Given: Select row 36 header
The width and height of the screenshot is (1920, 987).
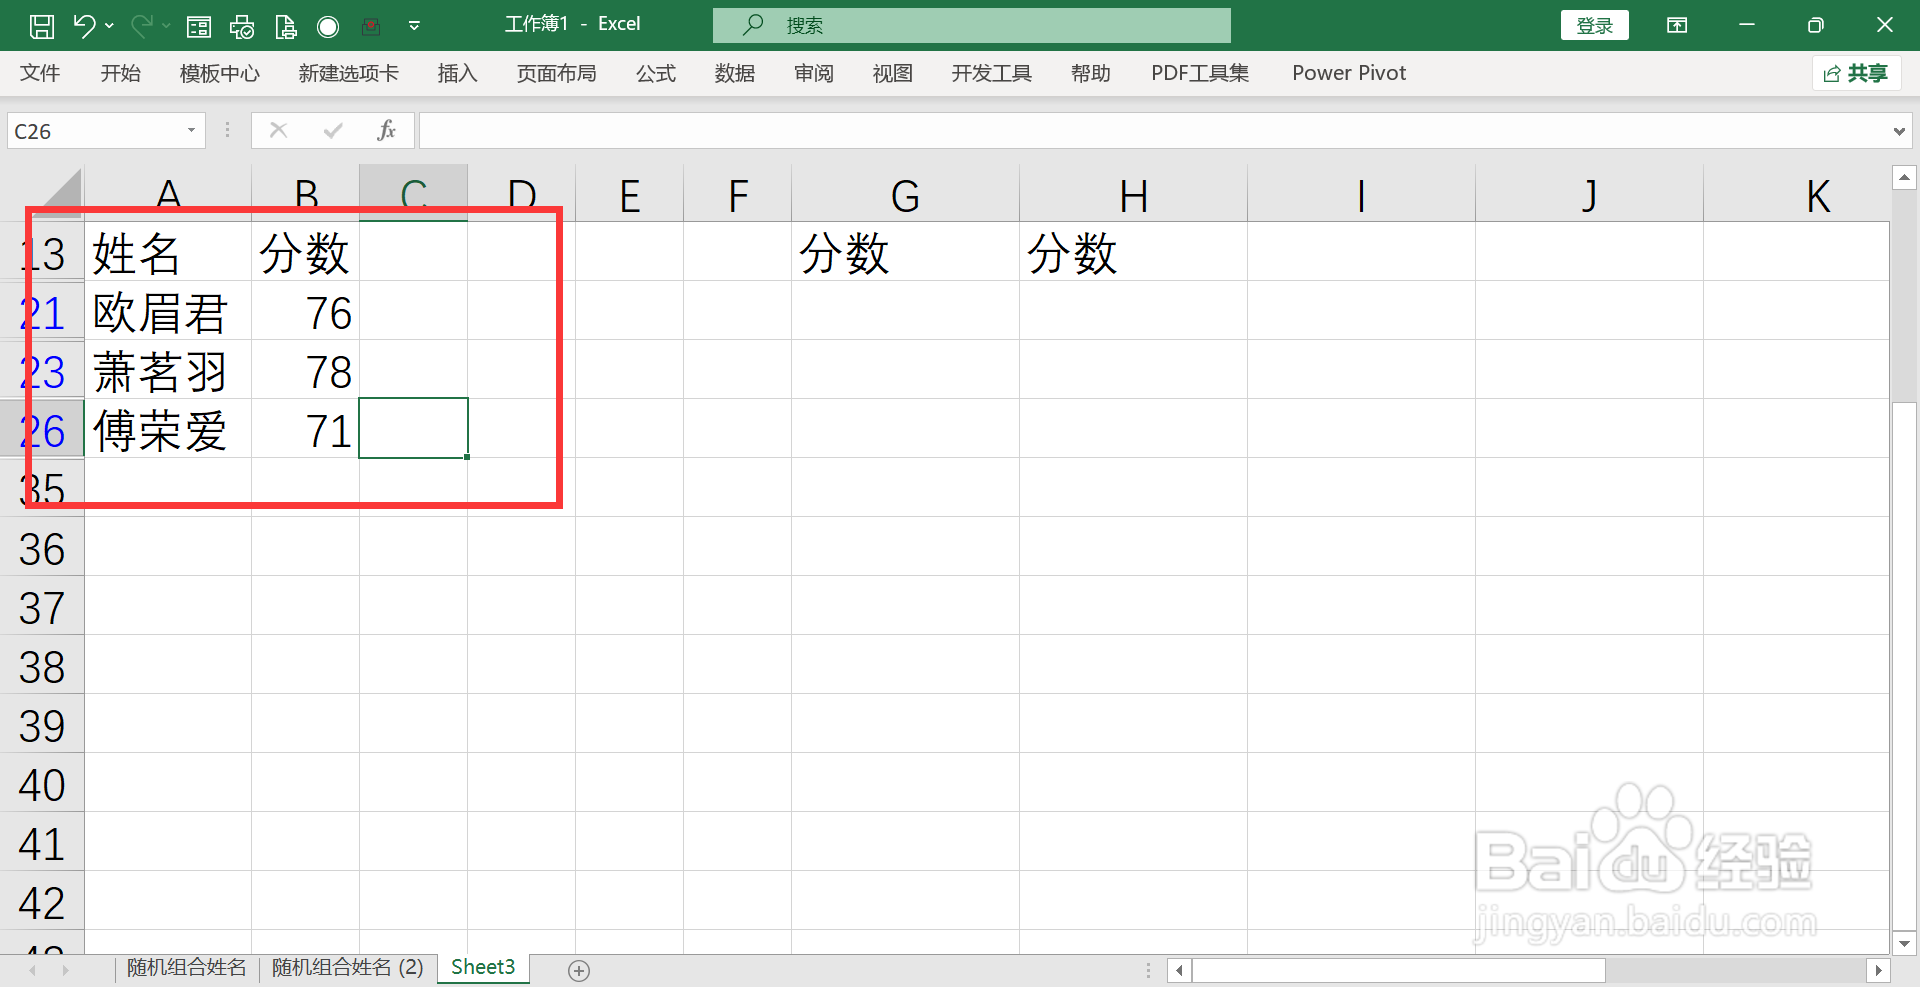Looking at the screenshot, I should (42, 547).
